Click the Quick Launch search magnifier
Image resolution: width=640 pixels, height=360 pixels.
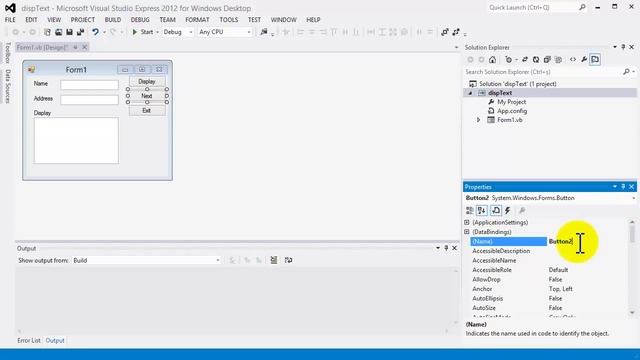(x=582, y=7)
